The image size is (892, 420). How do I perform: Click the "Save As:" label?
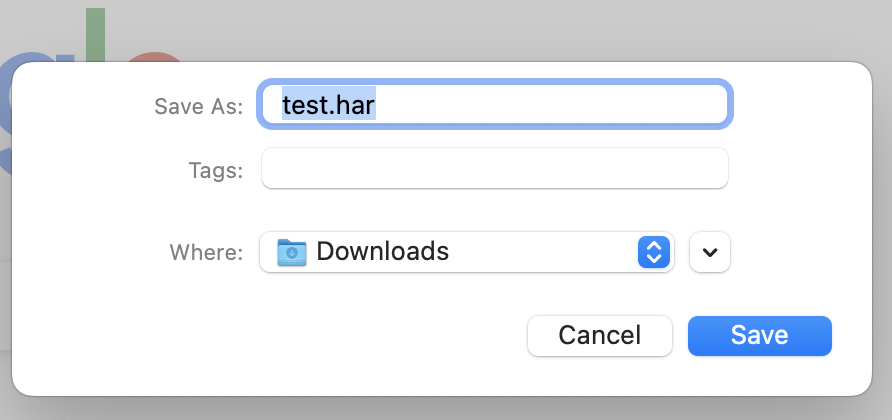click(198, 106)
